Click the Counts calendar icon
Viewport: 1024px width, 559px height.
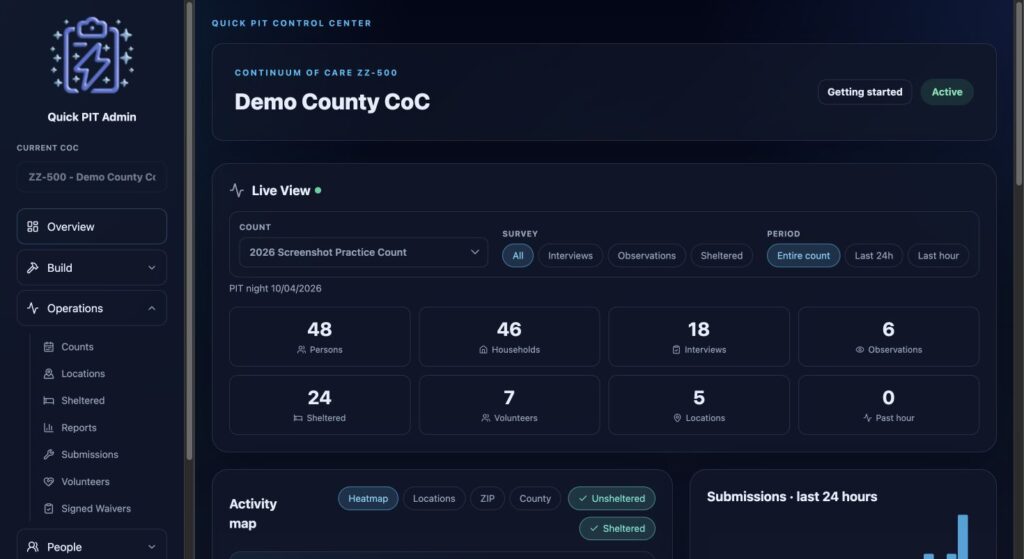pos(48,347)
